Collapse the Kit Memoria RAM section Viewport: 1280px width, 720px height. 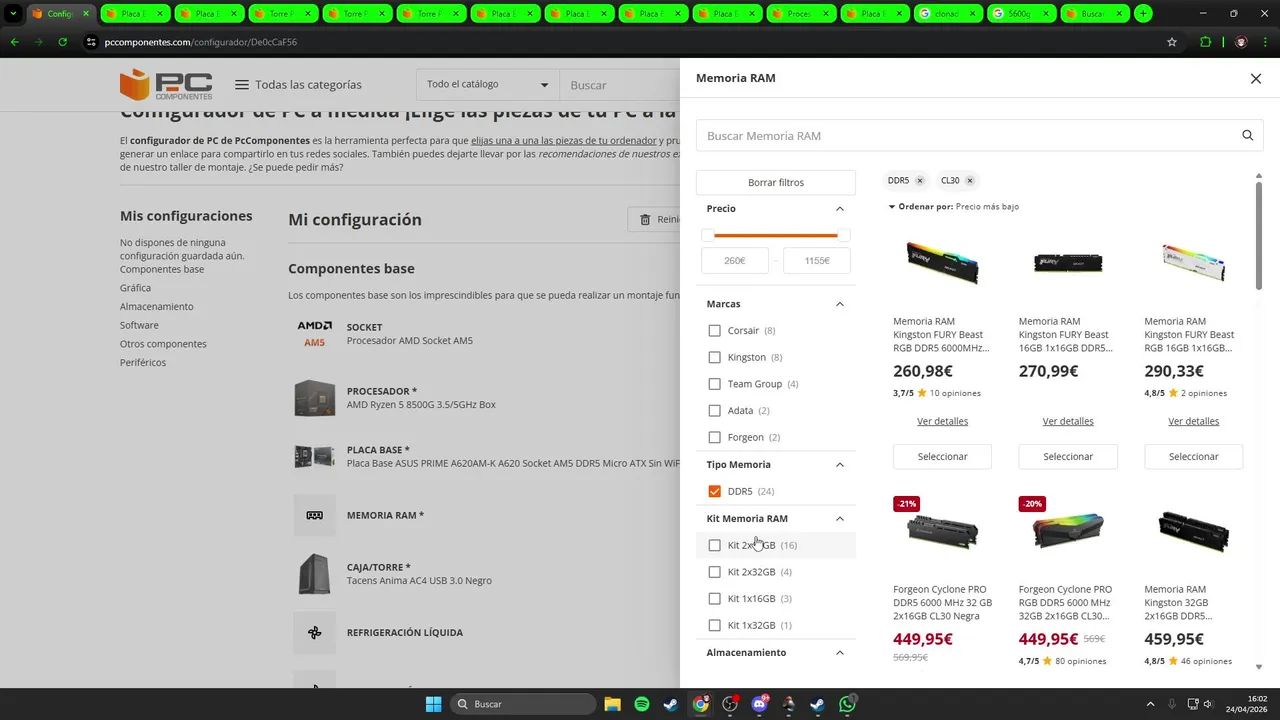[x=839, y=519]
